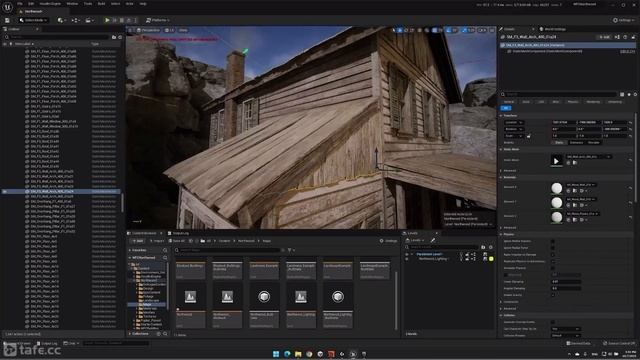
Task: Open viewport options hamburger menu
Action: 131,30
